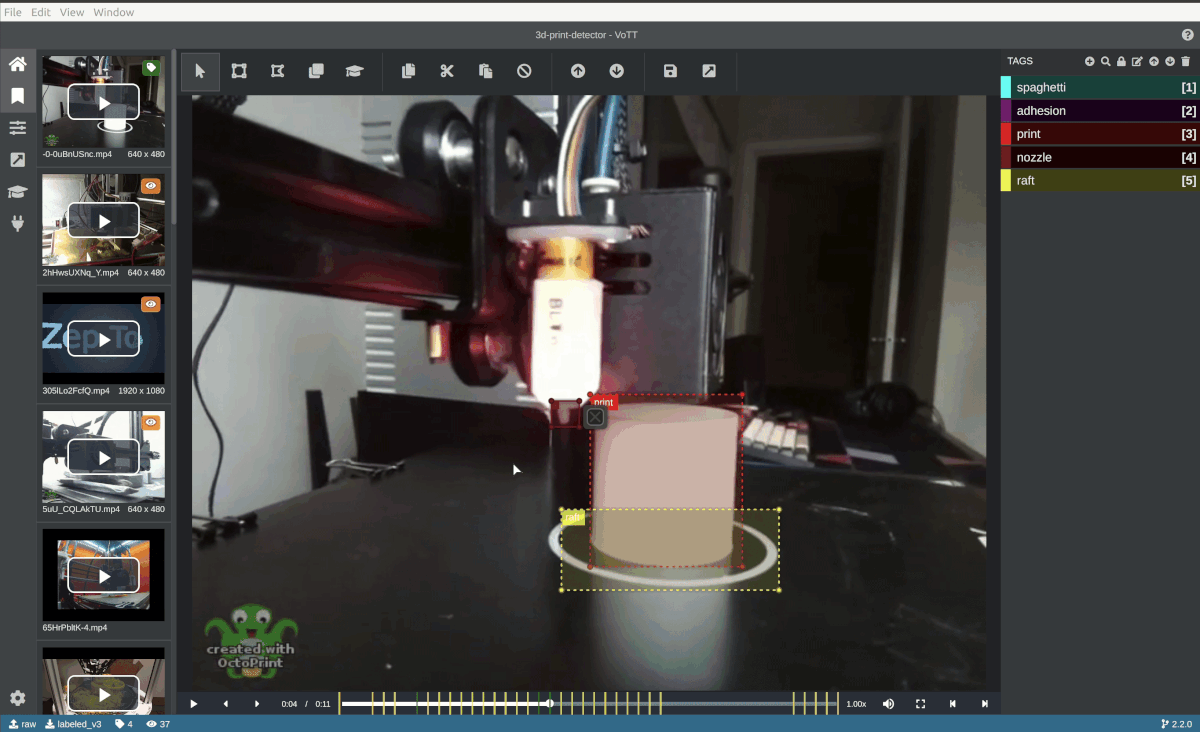Open the Tags Editor bookmark icon
This screenshot has width=1200, height=732.
coord(17,96)
